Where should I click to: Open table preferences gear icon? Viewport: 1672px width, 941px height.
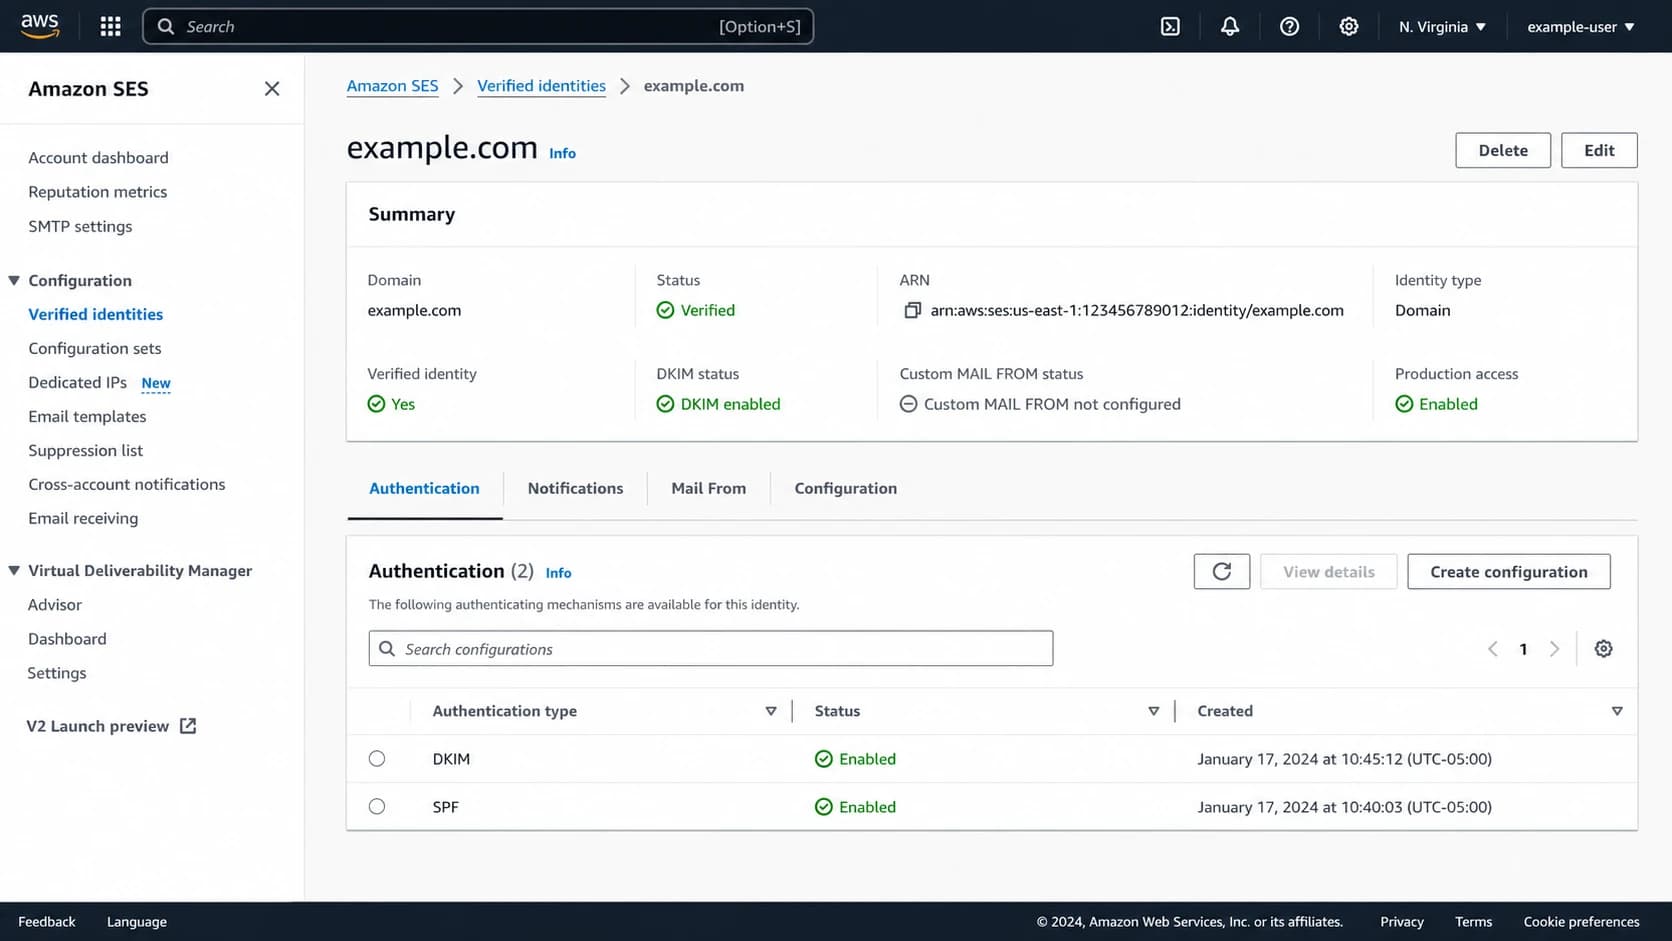click(x=1603, y=649)
